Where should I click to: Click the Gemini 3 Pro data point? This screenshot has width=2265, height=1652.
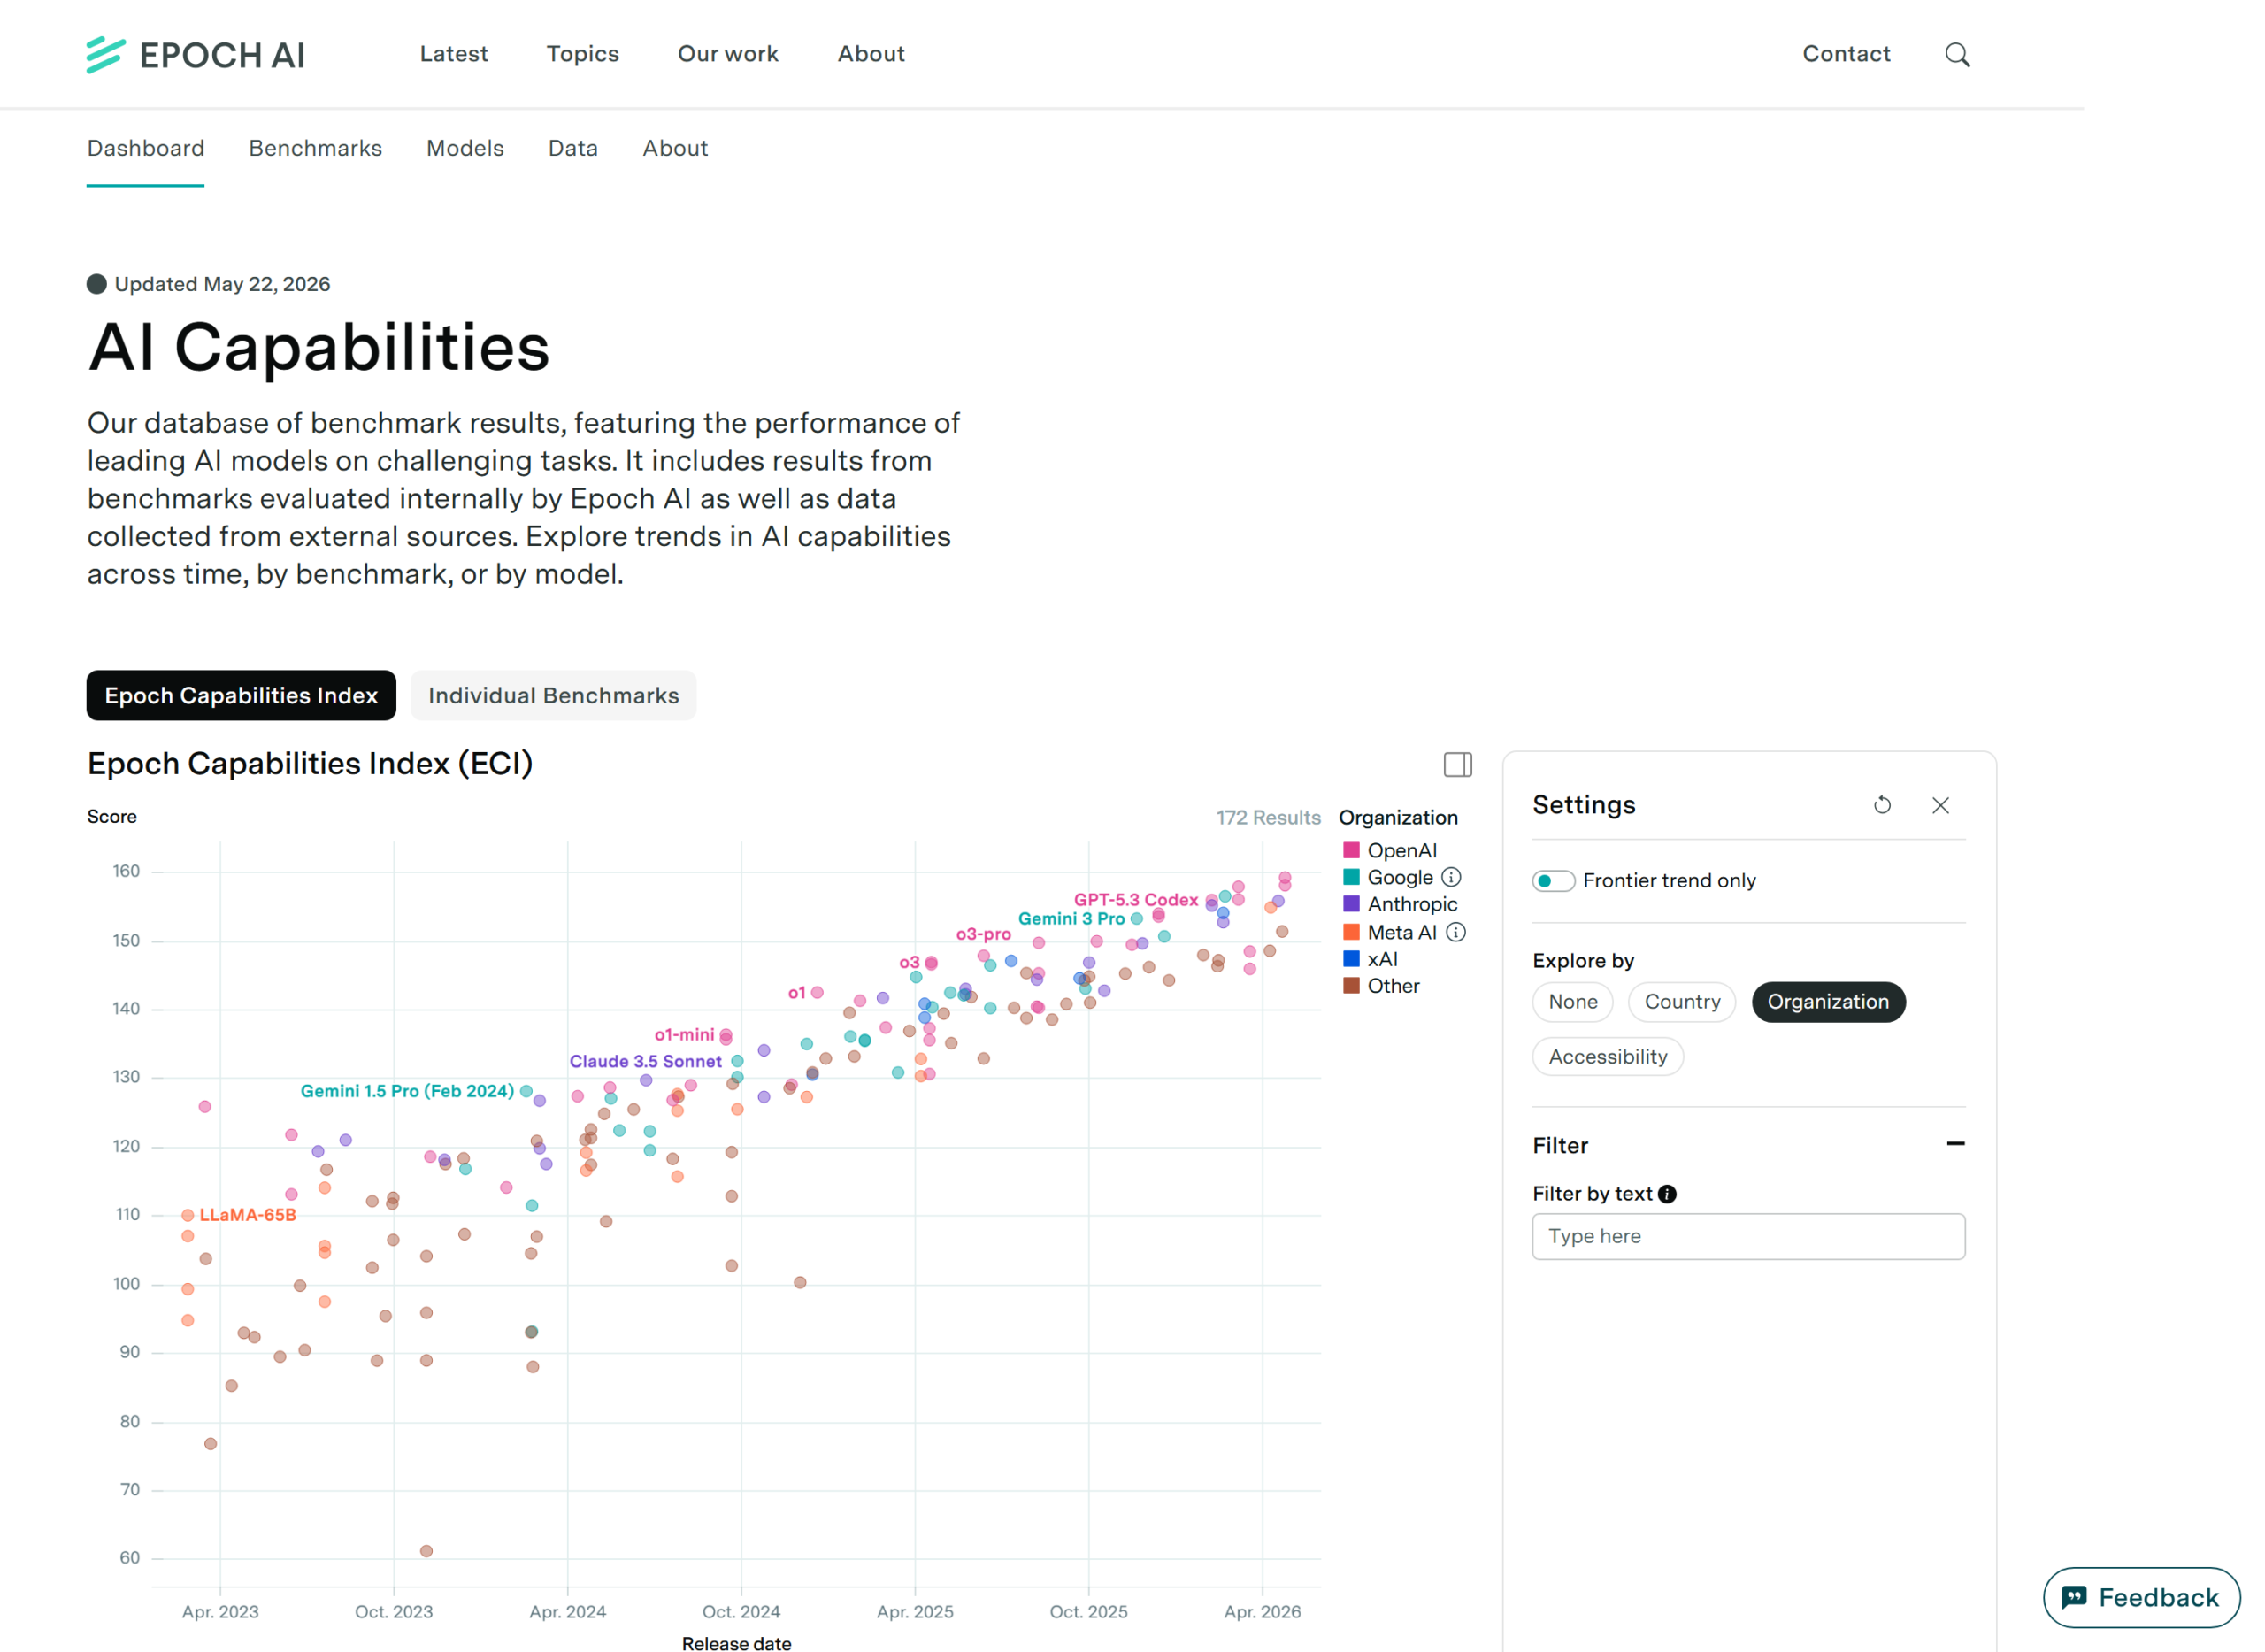(x=1136, y=919)
